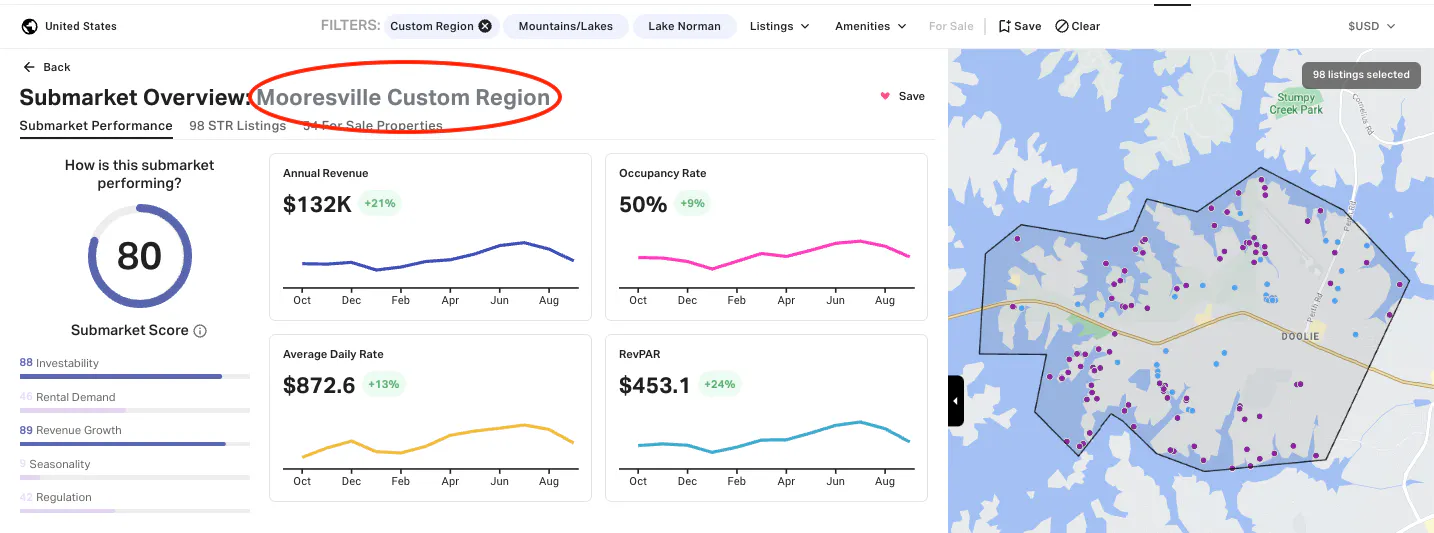Clear all filters with the Clear icon

[x=1062, y=26]
